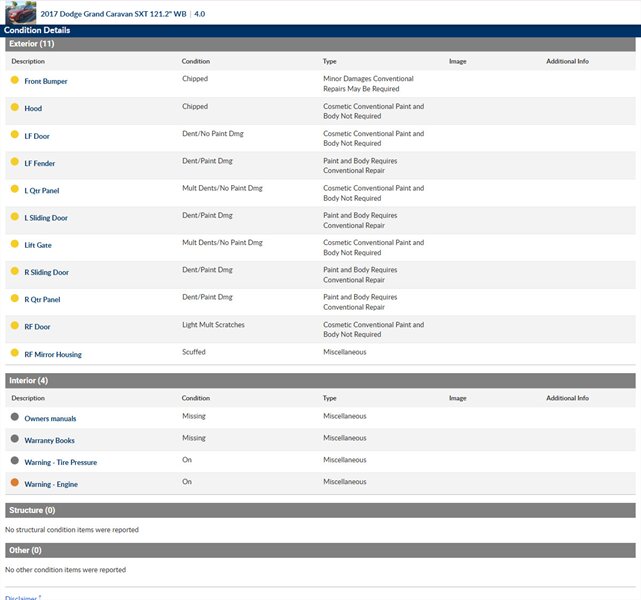
Task: Click the yellow severity dot beside Hood
Action: (14, 107)
